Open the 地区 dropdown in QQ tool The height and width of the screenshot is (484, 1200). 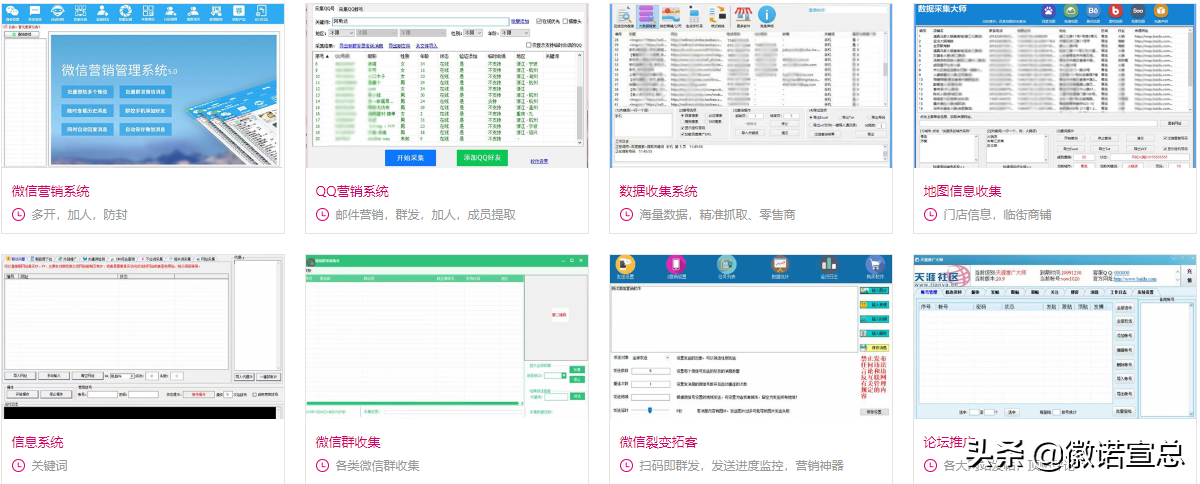click(341, 33)
